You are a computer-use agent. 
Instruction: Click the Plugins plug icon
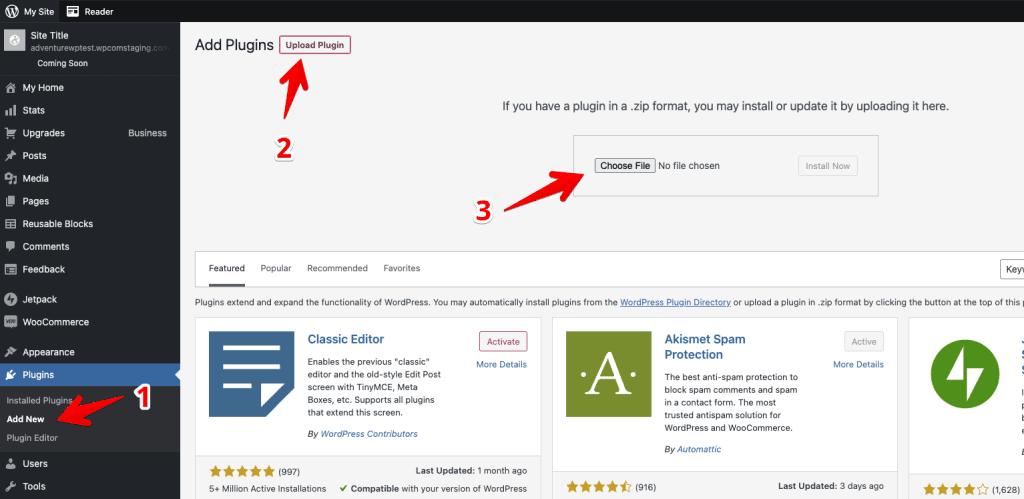[10, 375]
